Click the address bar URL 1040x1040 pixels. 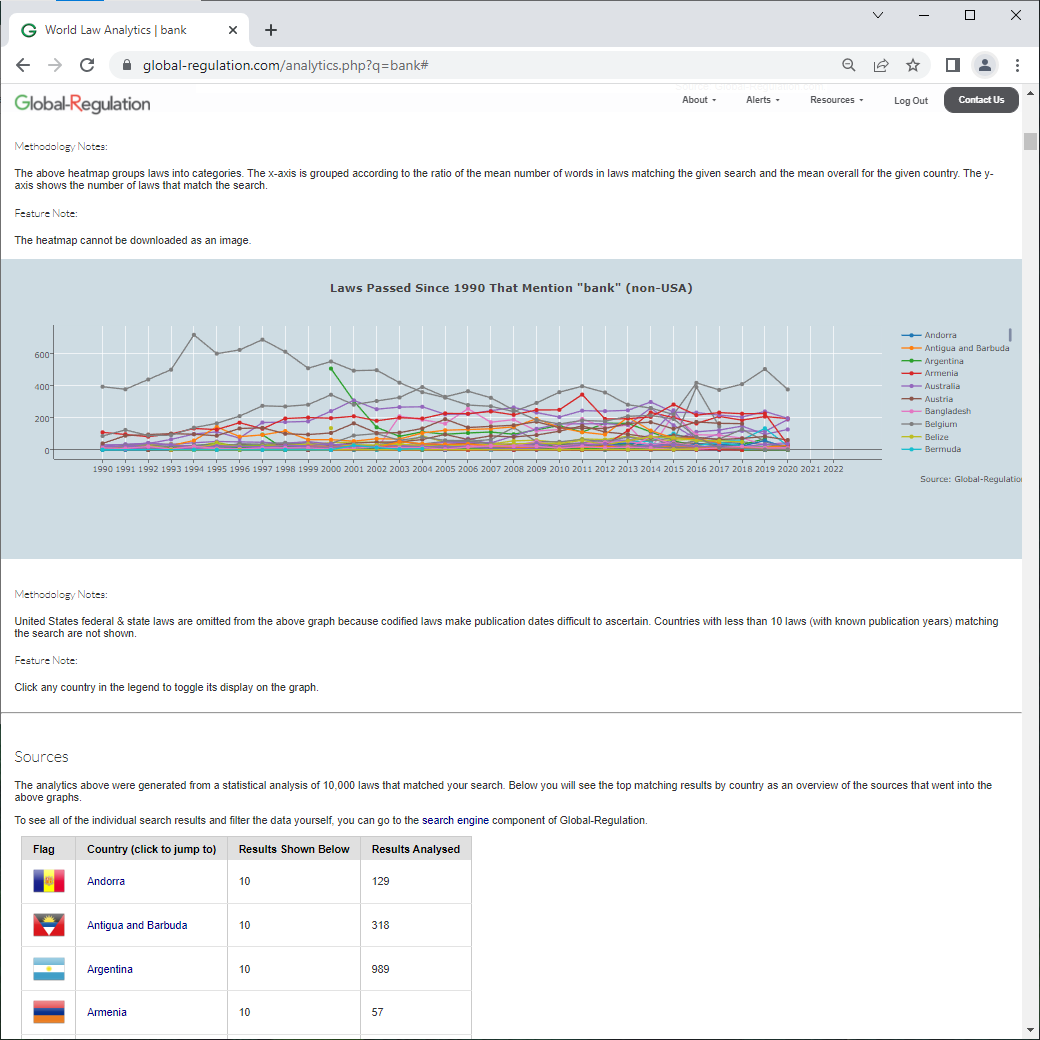[285, 65]
